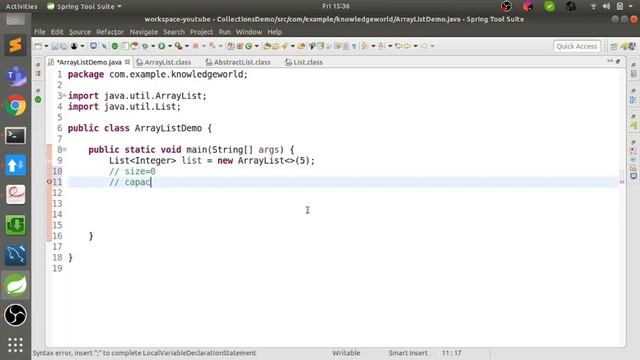Screen dimensions: 640x360
Task: Open the Refactor menu
Action: pos(110,32)
